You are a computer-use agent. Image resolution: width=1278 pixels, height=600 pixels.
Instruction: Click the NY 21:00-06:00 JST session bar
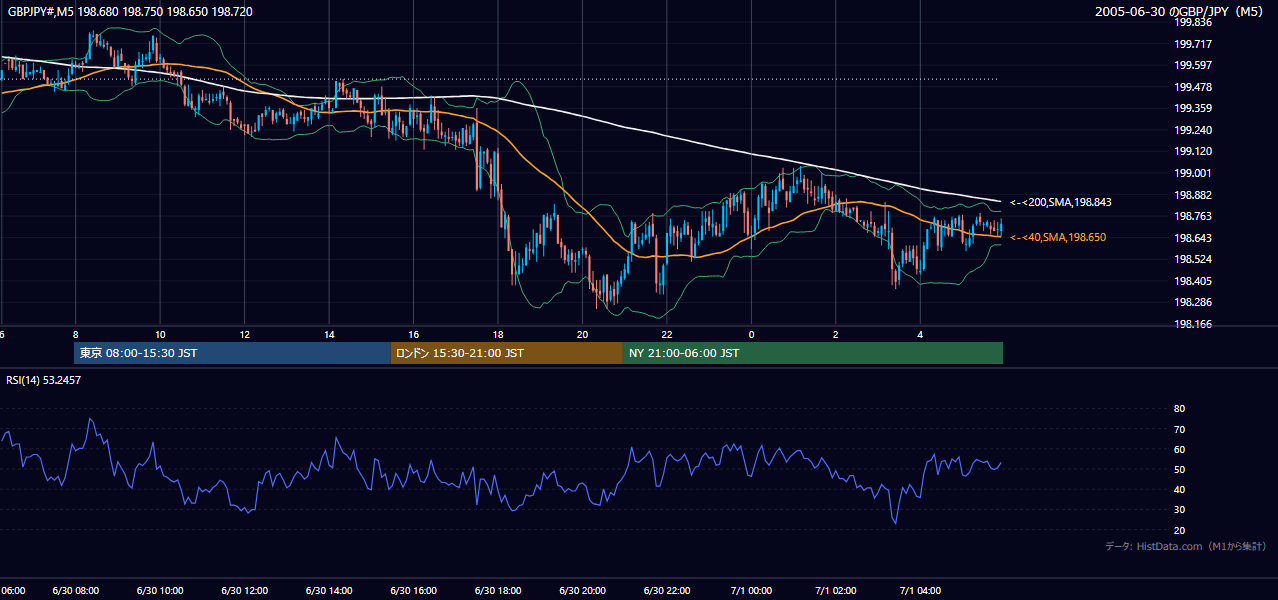click(x=813, y=353)
